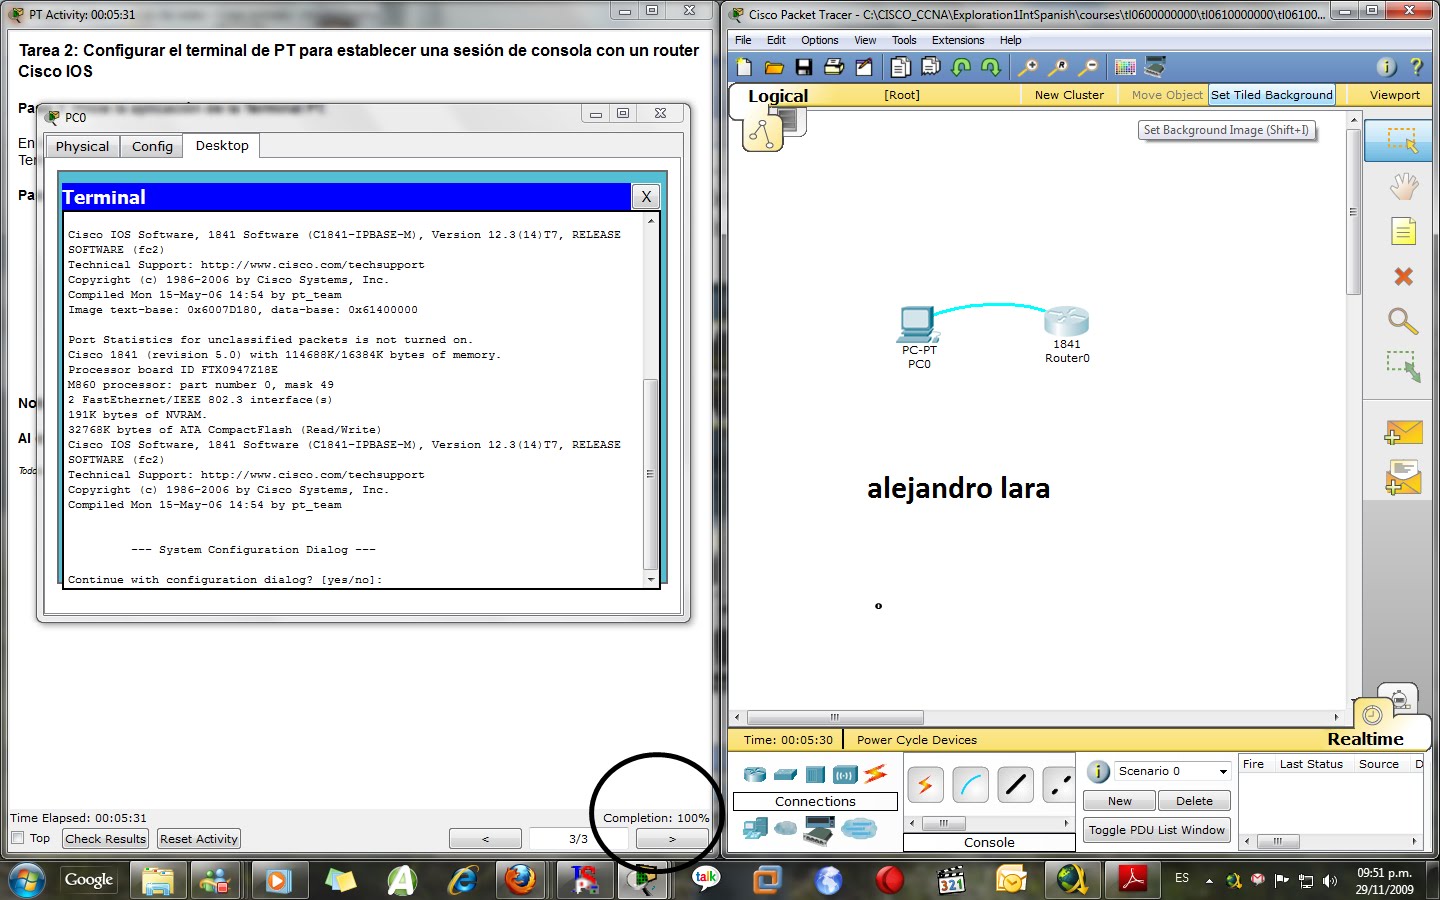Open the Custom Devices Dialog icon
This screenshot has height=900, width=1440.
[1156, 67]
